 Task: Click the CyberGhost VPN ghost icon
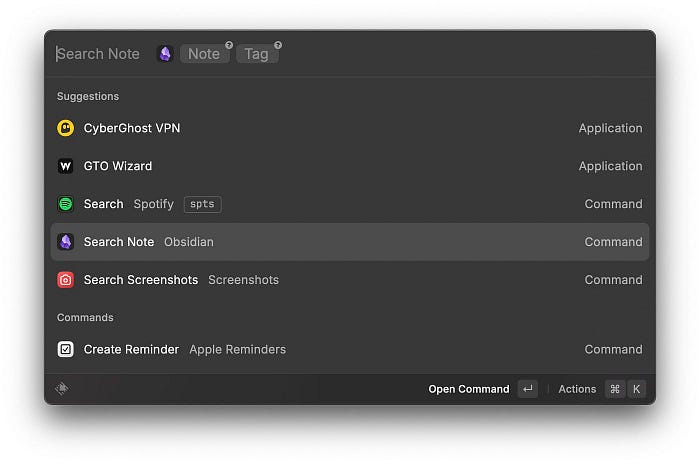66,128
